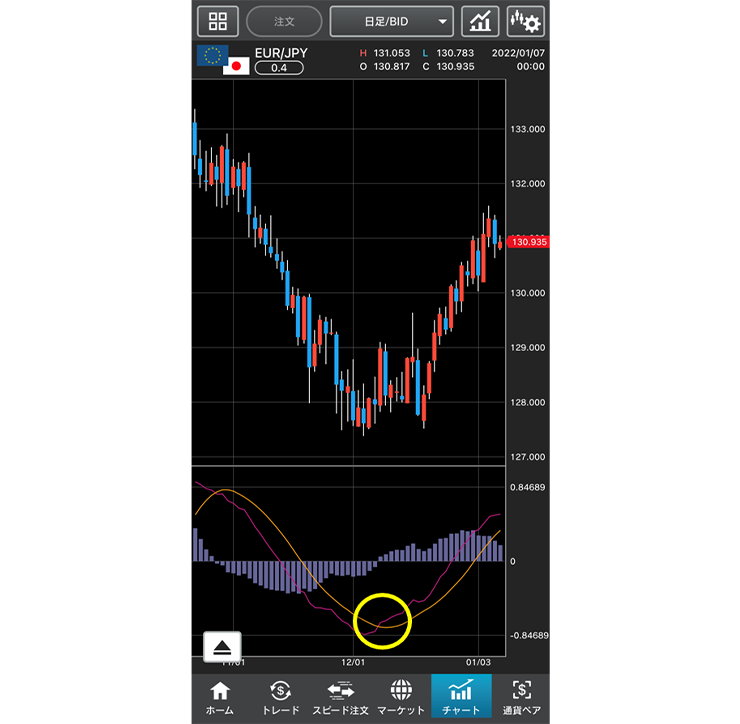Tap the EU and Japan flags icon
740x724 pixels.
pos(223,60)
